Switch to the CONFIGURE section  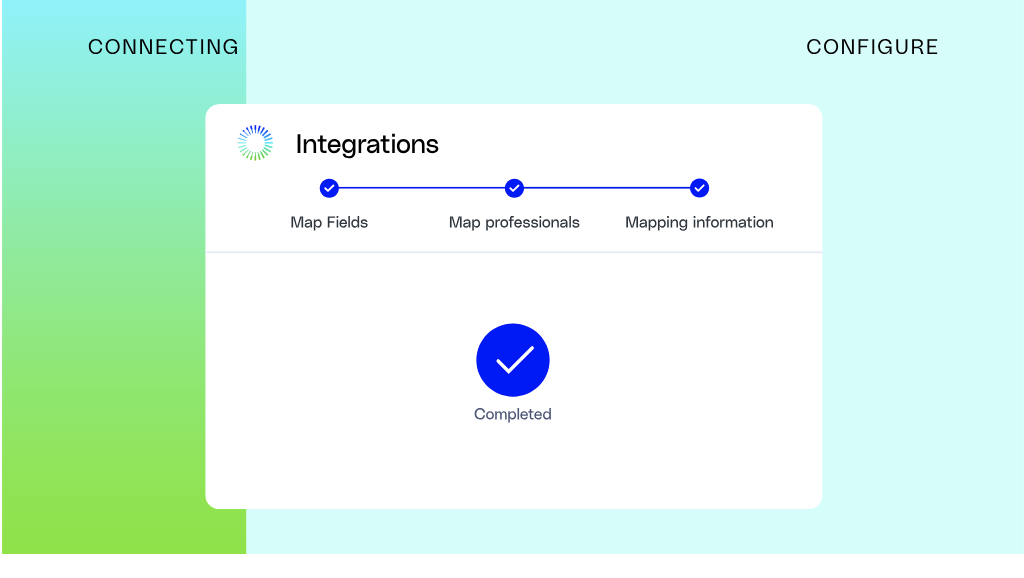pyautogui.click(x=872, y=46)
